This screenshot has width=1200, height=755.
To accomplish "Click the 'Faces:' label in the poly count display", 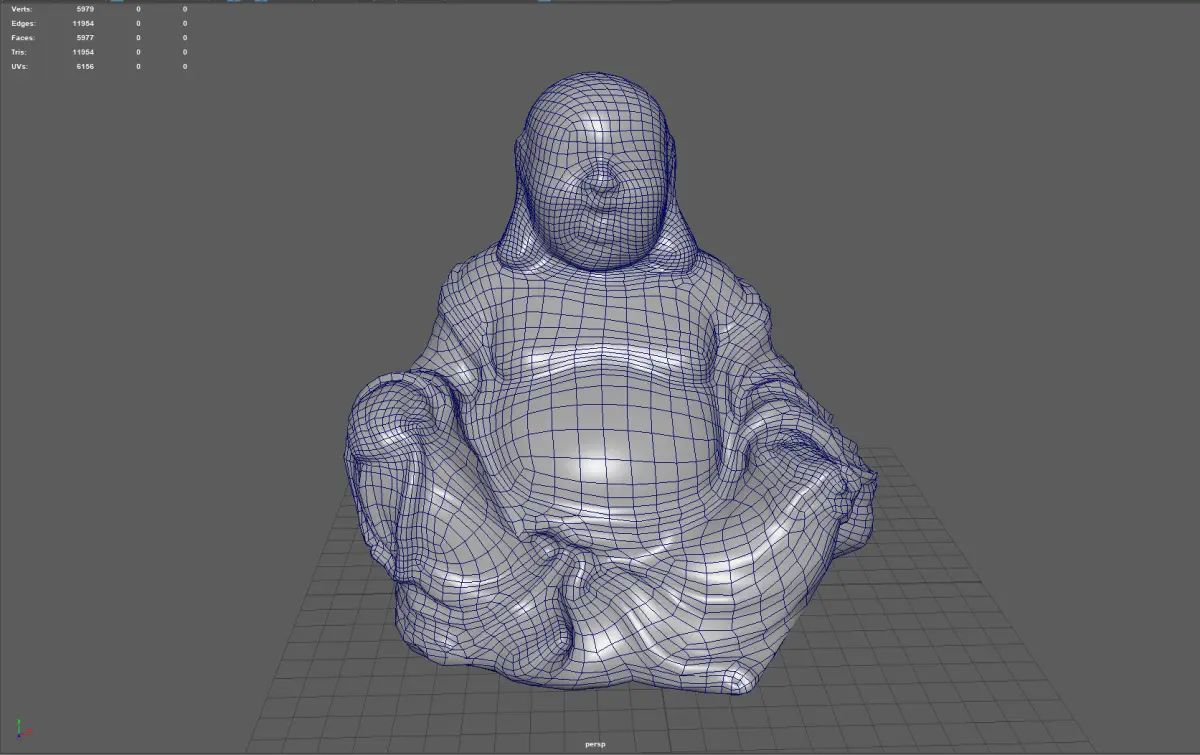I will point(23,37).
